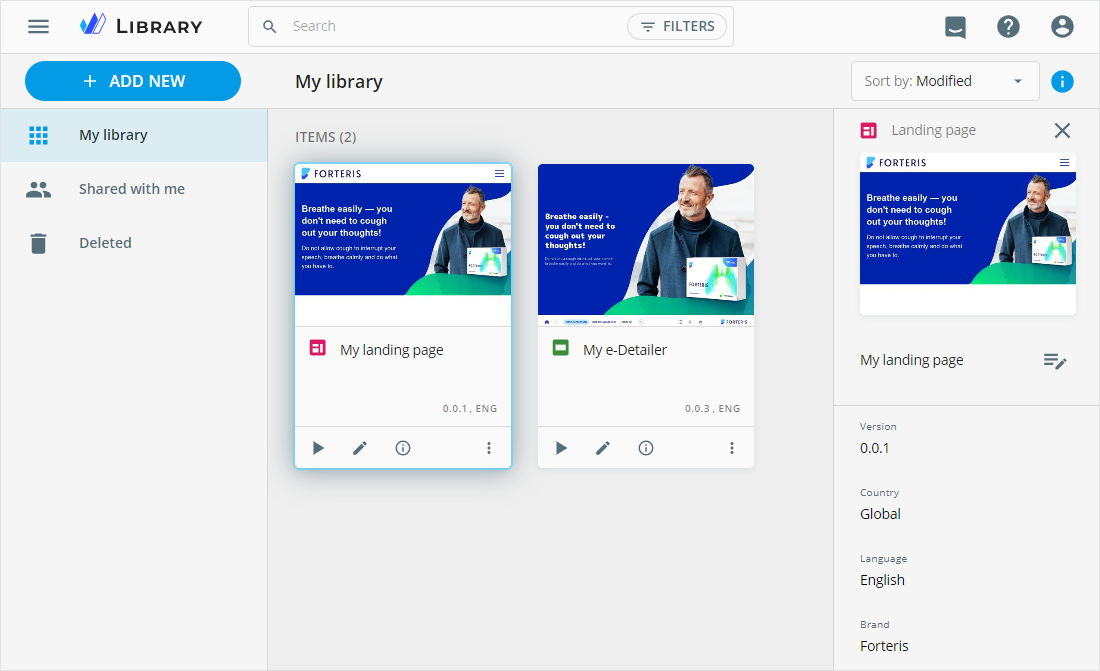Screen dimensions: 1100x671
Task: Open the help question mark icon
Action: (1008, 27)
